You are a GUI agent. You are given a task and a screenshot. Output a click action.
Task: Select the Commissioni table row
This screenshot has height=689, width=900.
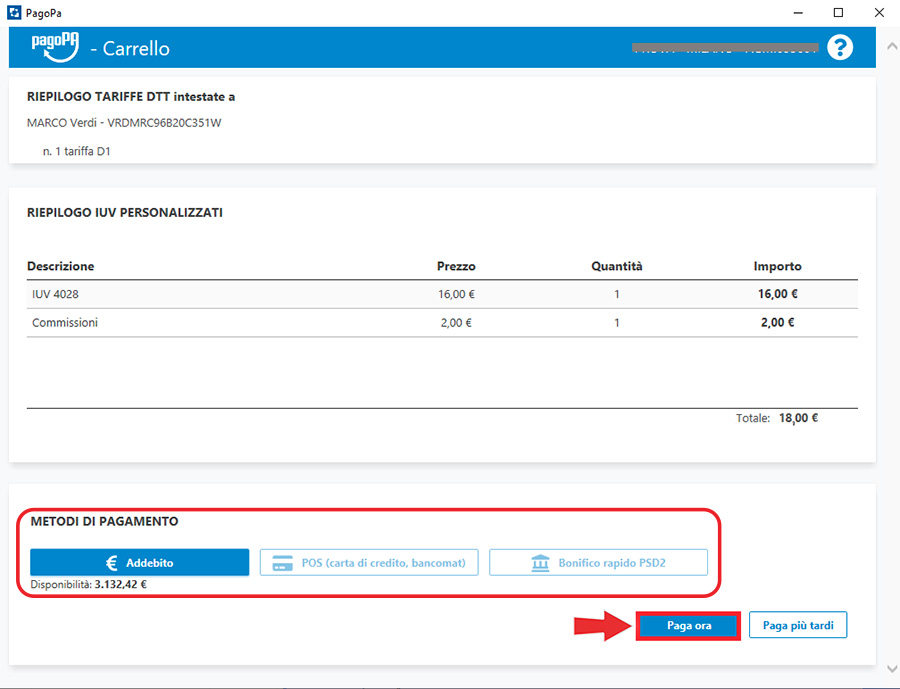tap(442, 323)
